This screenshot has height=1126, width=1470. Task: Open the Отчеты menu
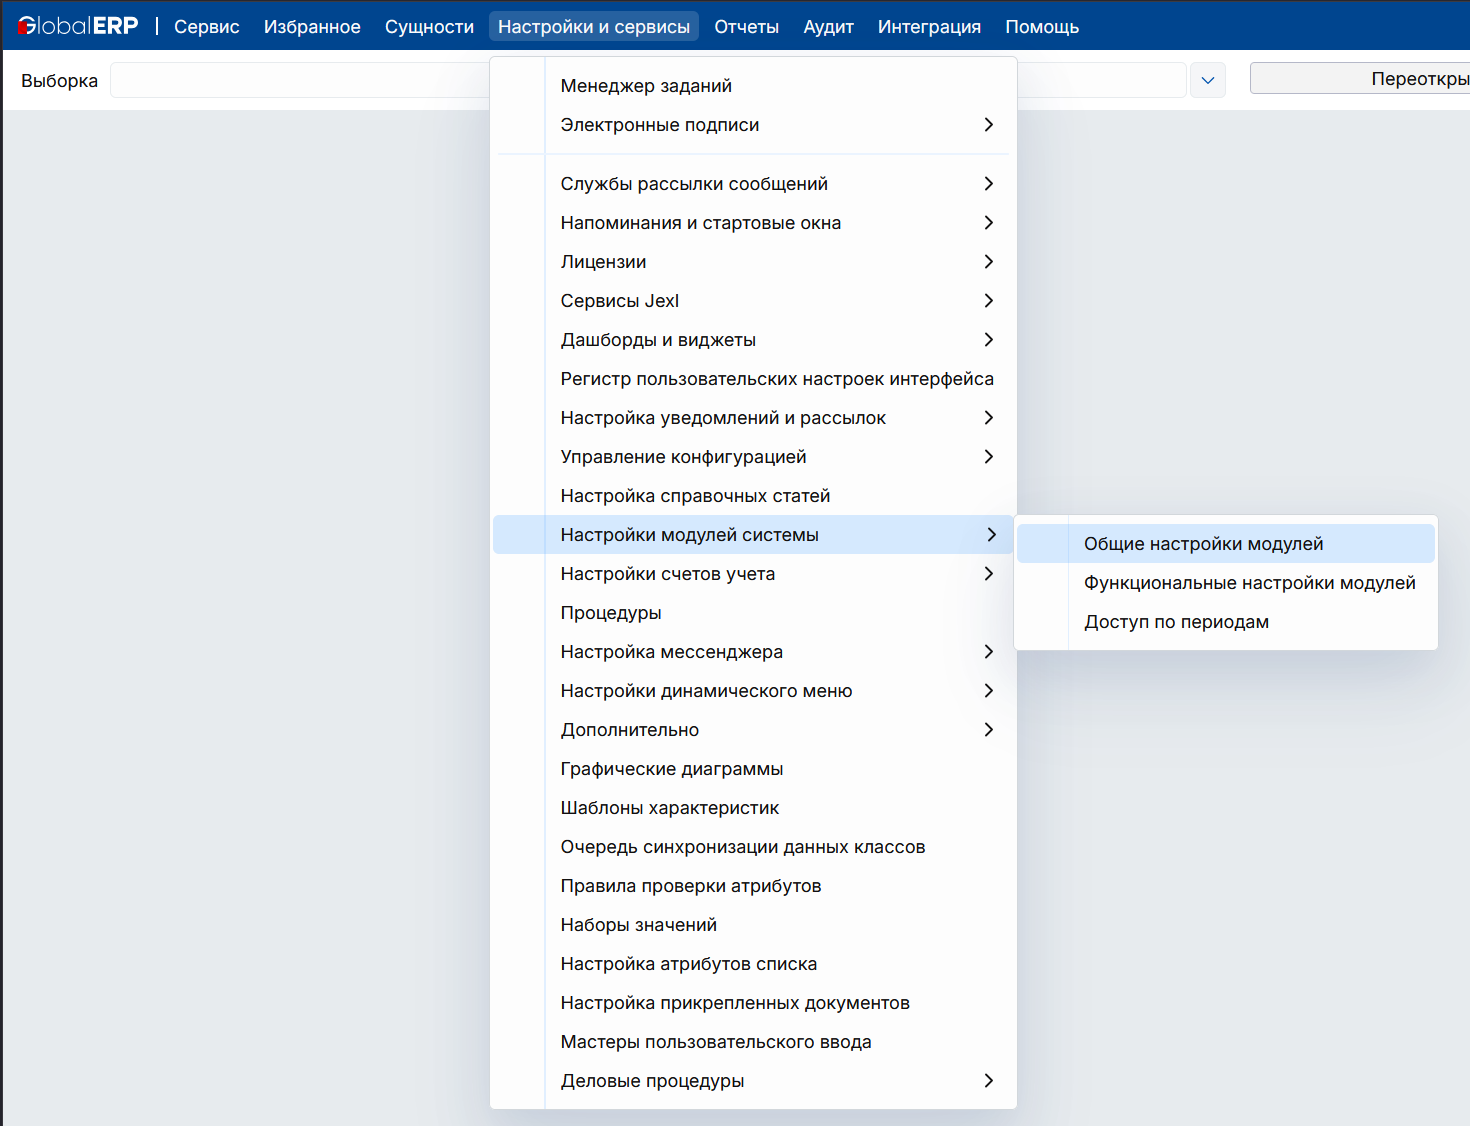coord(746,27)
